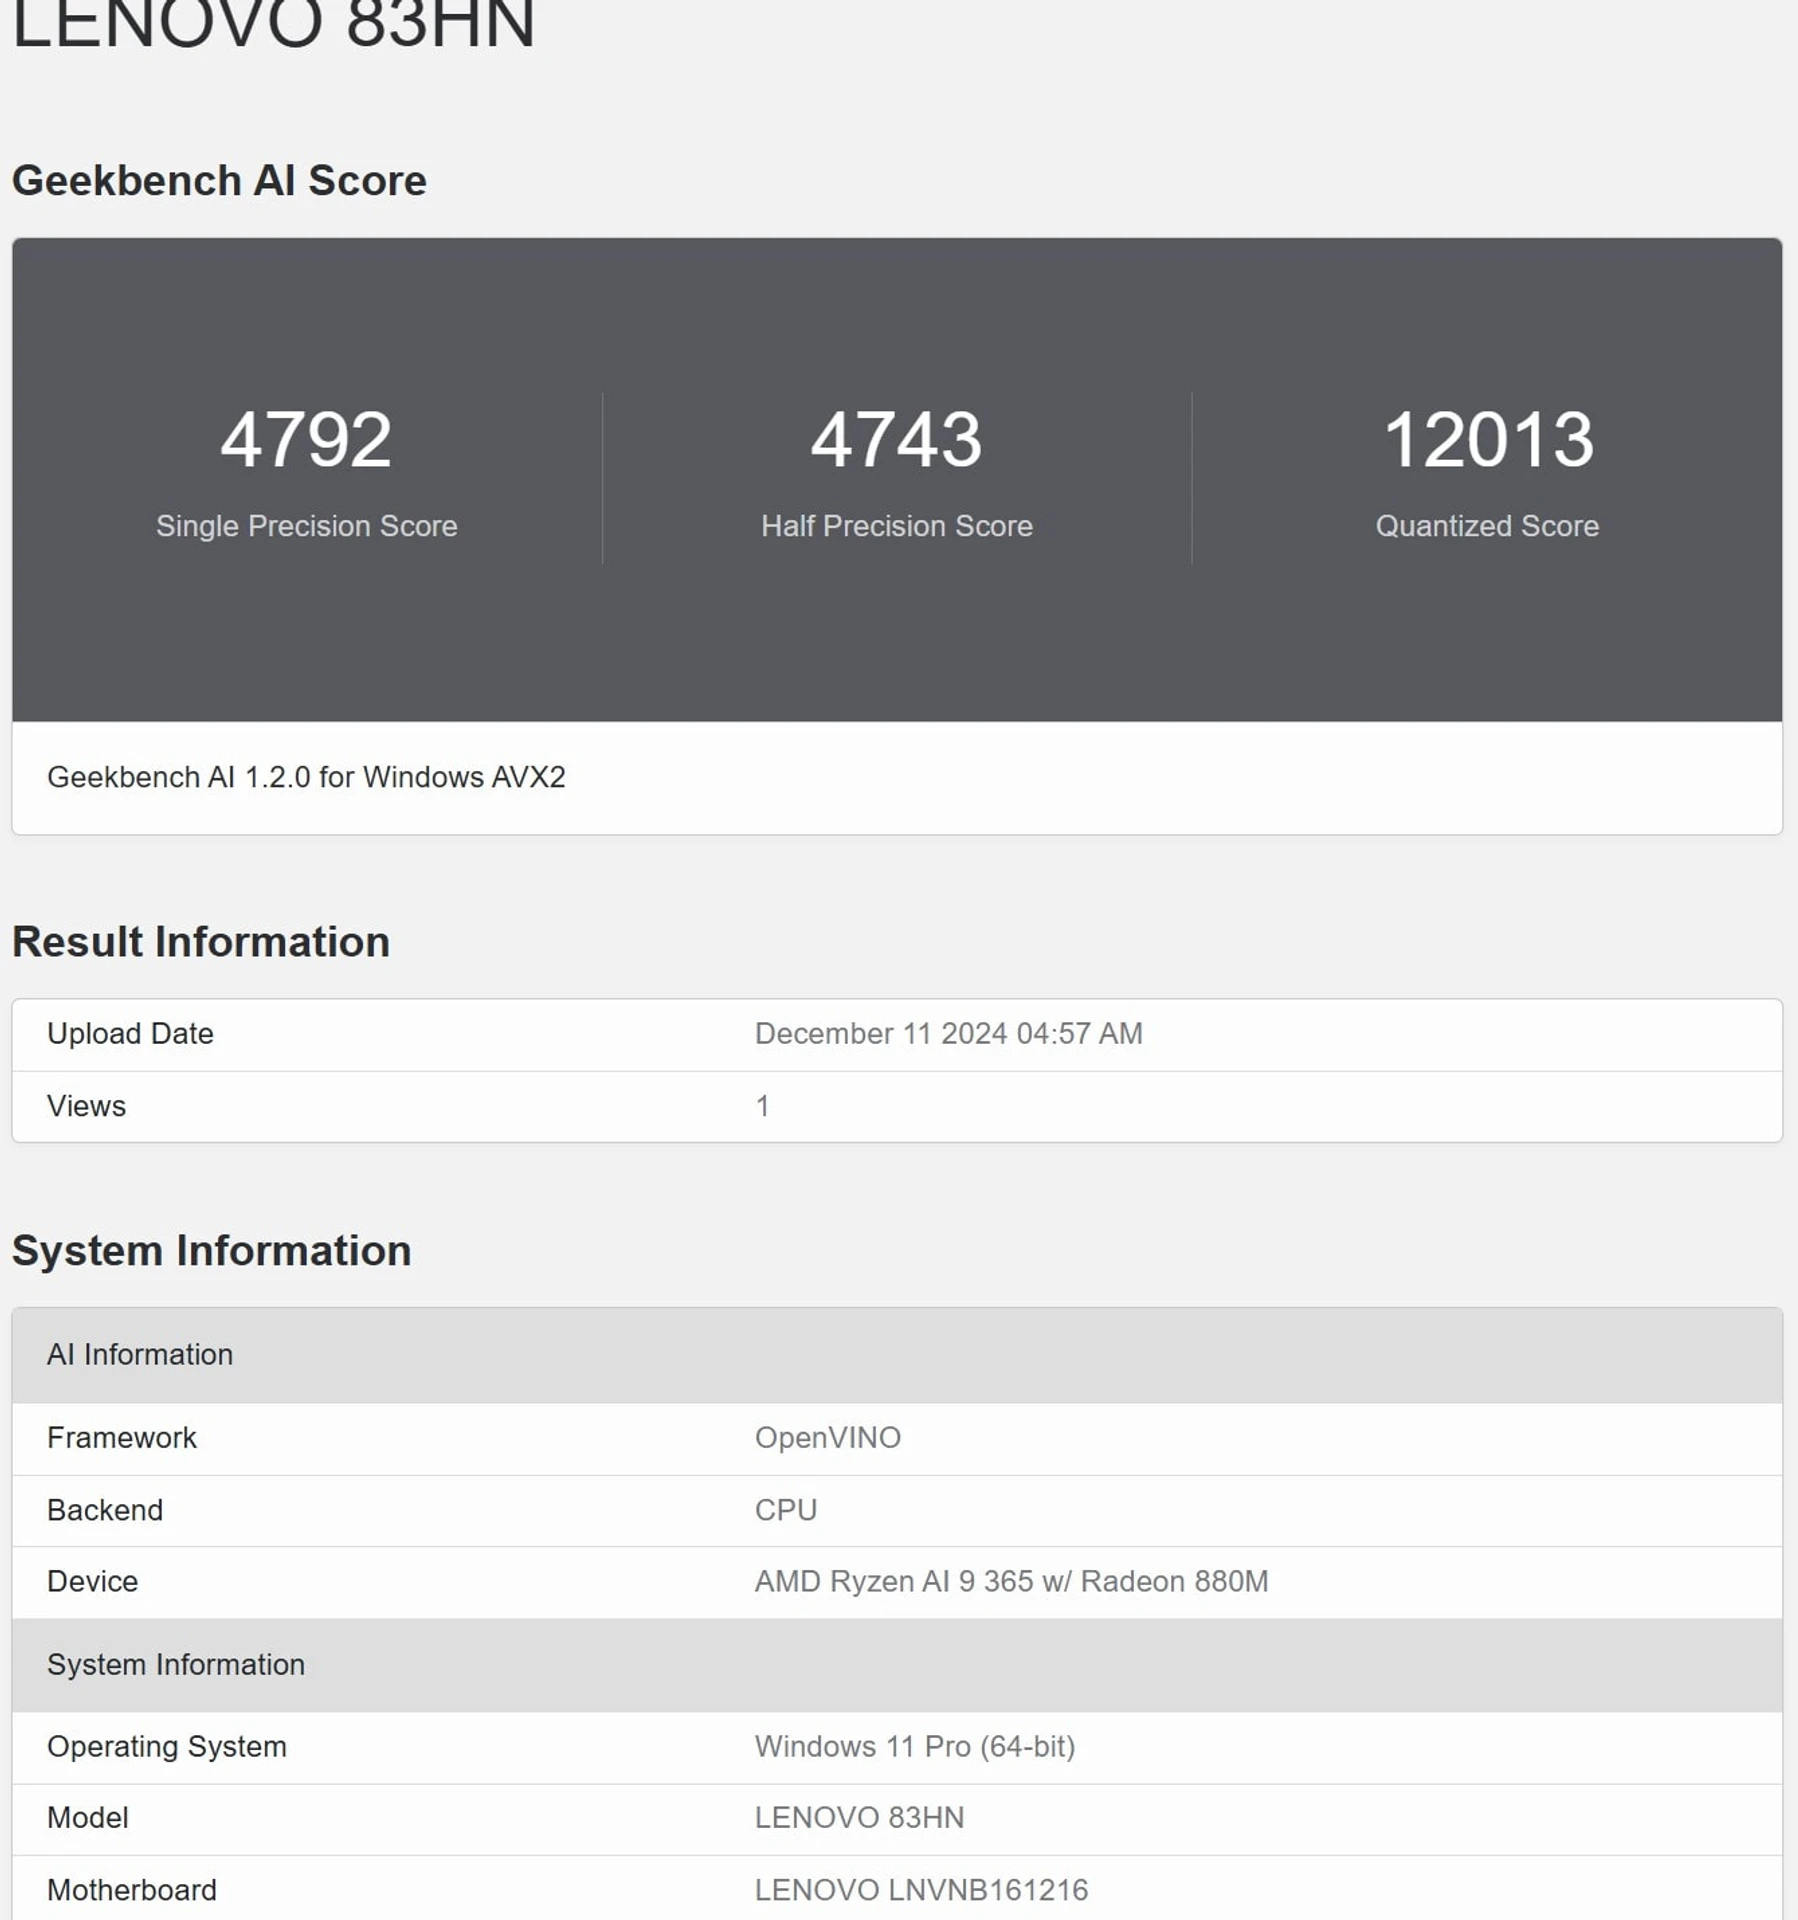Screen dimensions: 1798x1920
Task: Click the Device label
Action: (x=92, y=1581)
